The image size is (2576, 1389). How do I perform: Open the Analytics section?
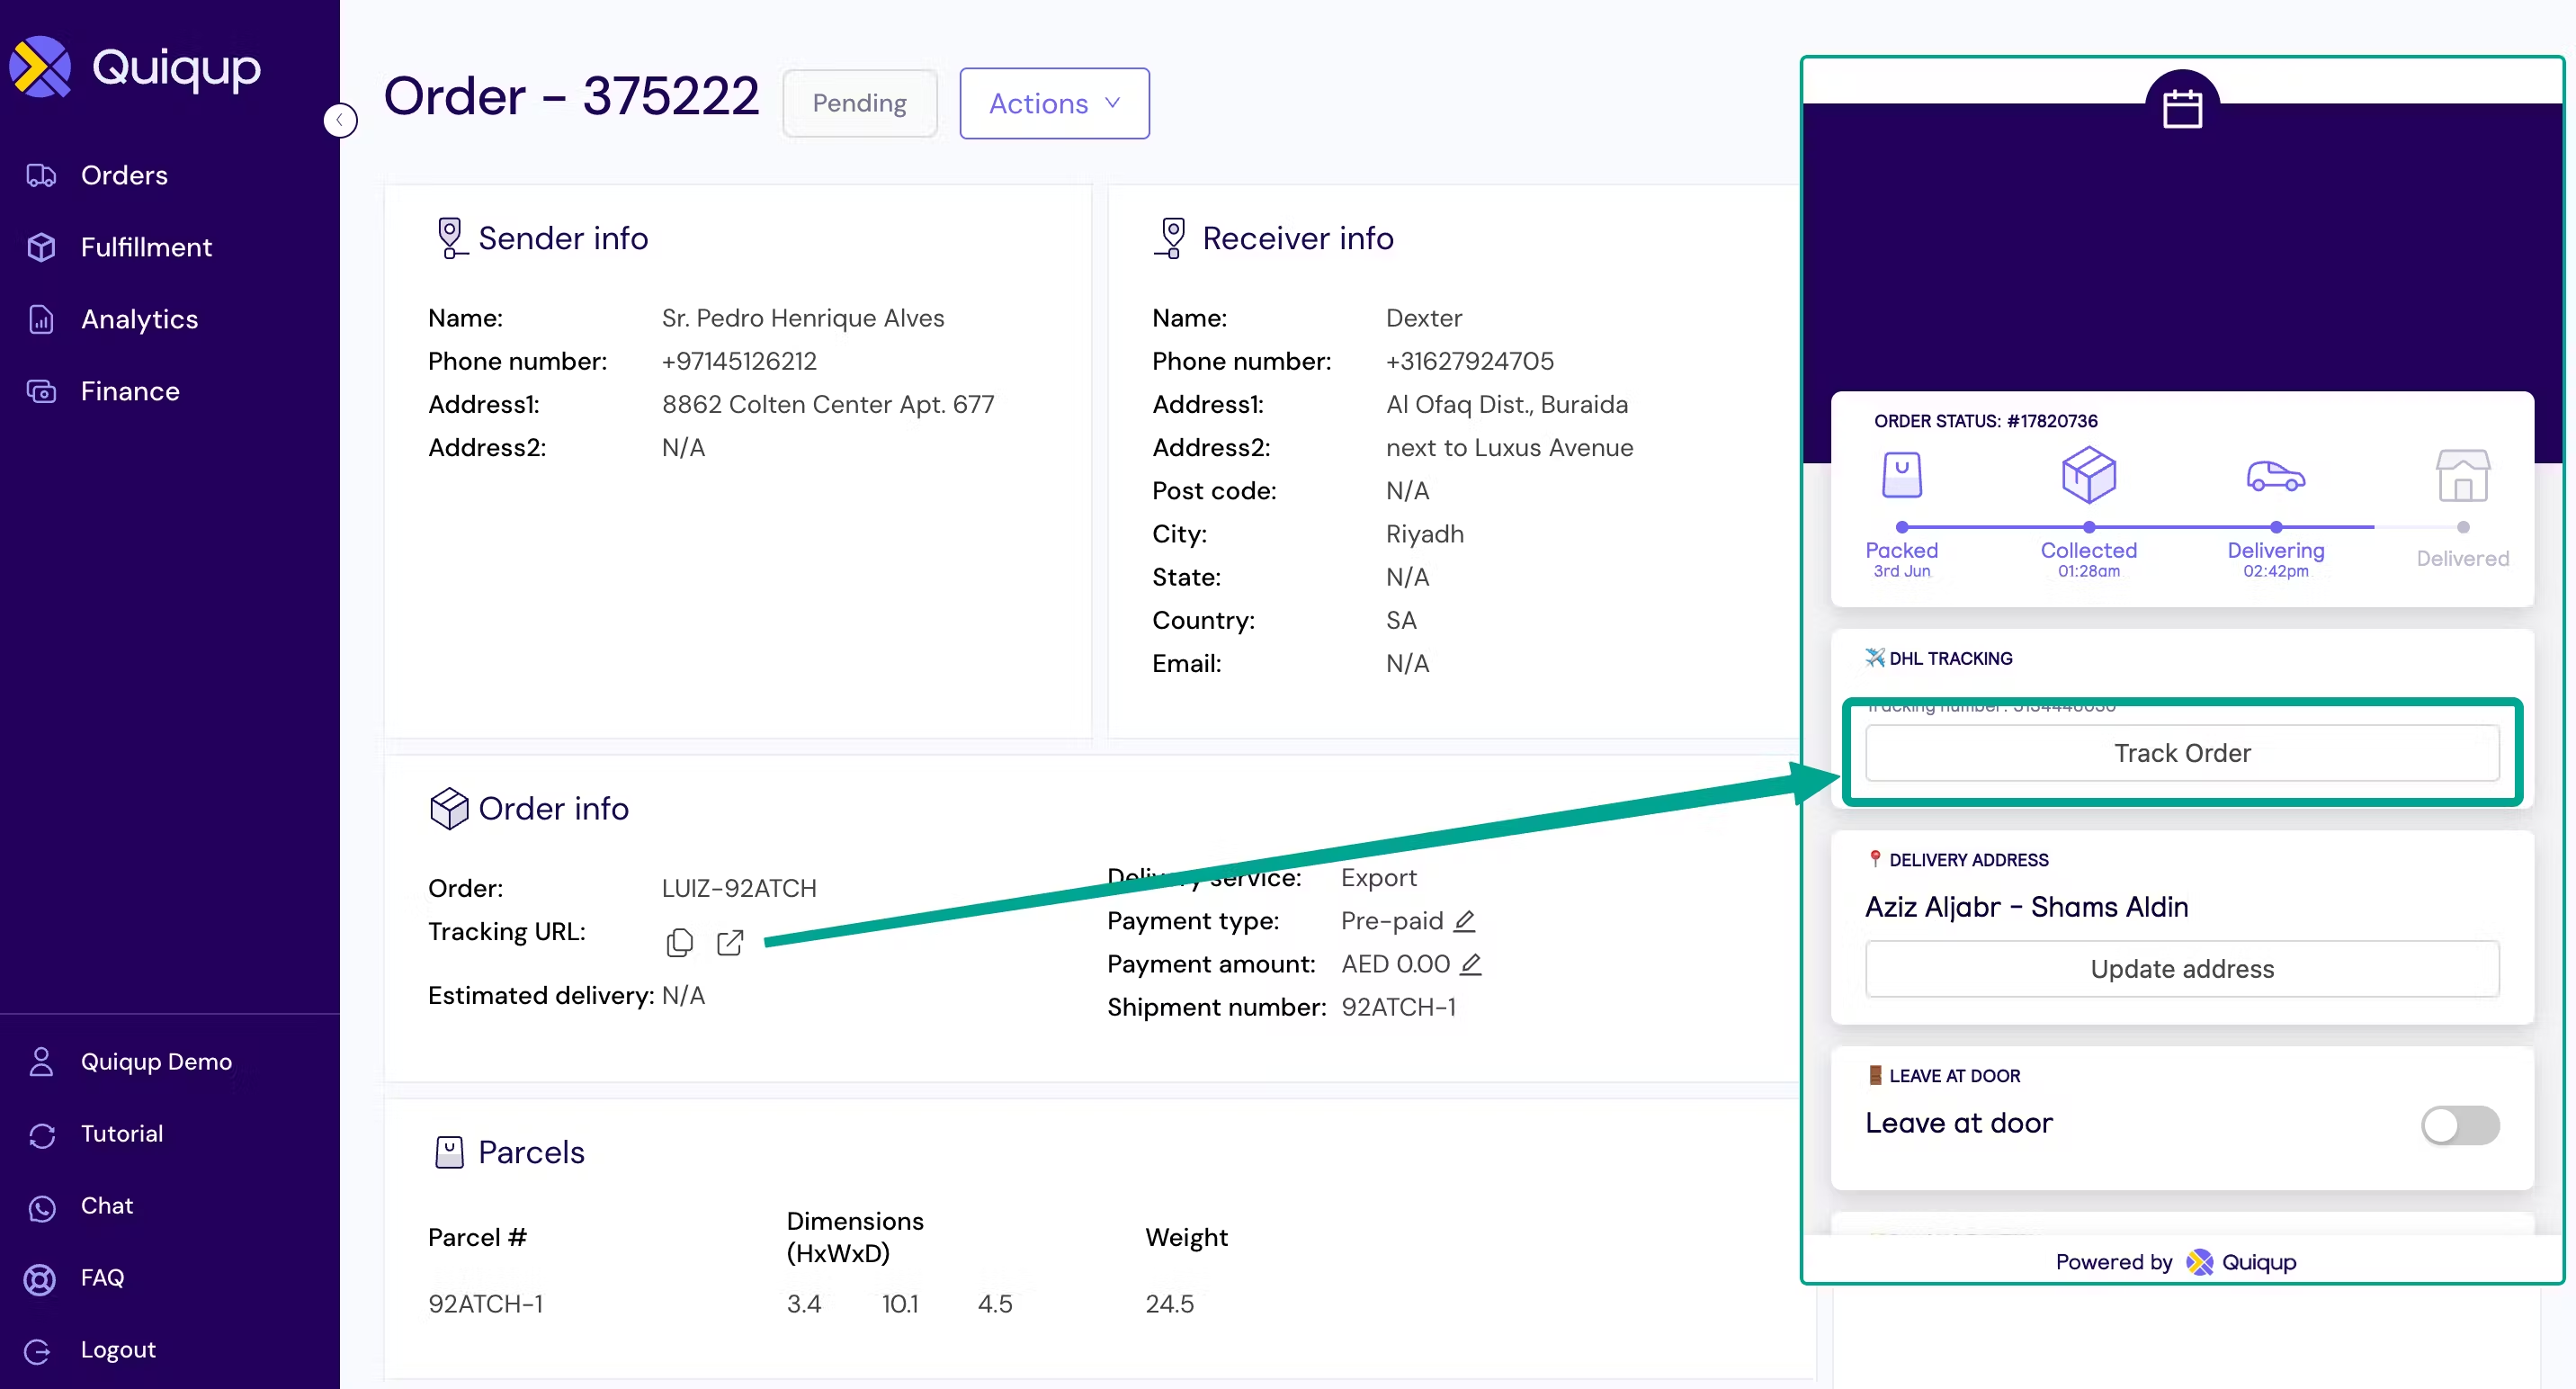[139, 319]
